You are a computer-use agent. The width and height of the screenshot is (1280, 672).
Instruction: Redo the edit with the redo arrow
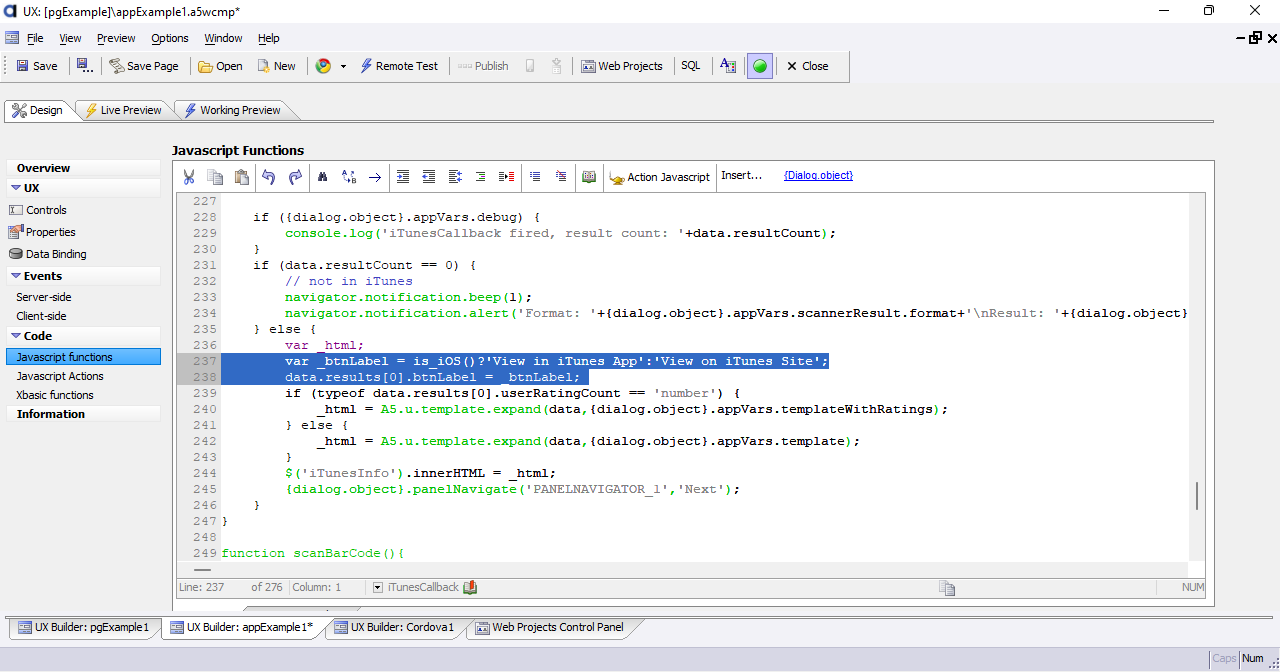[295, 177]
